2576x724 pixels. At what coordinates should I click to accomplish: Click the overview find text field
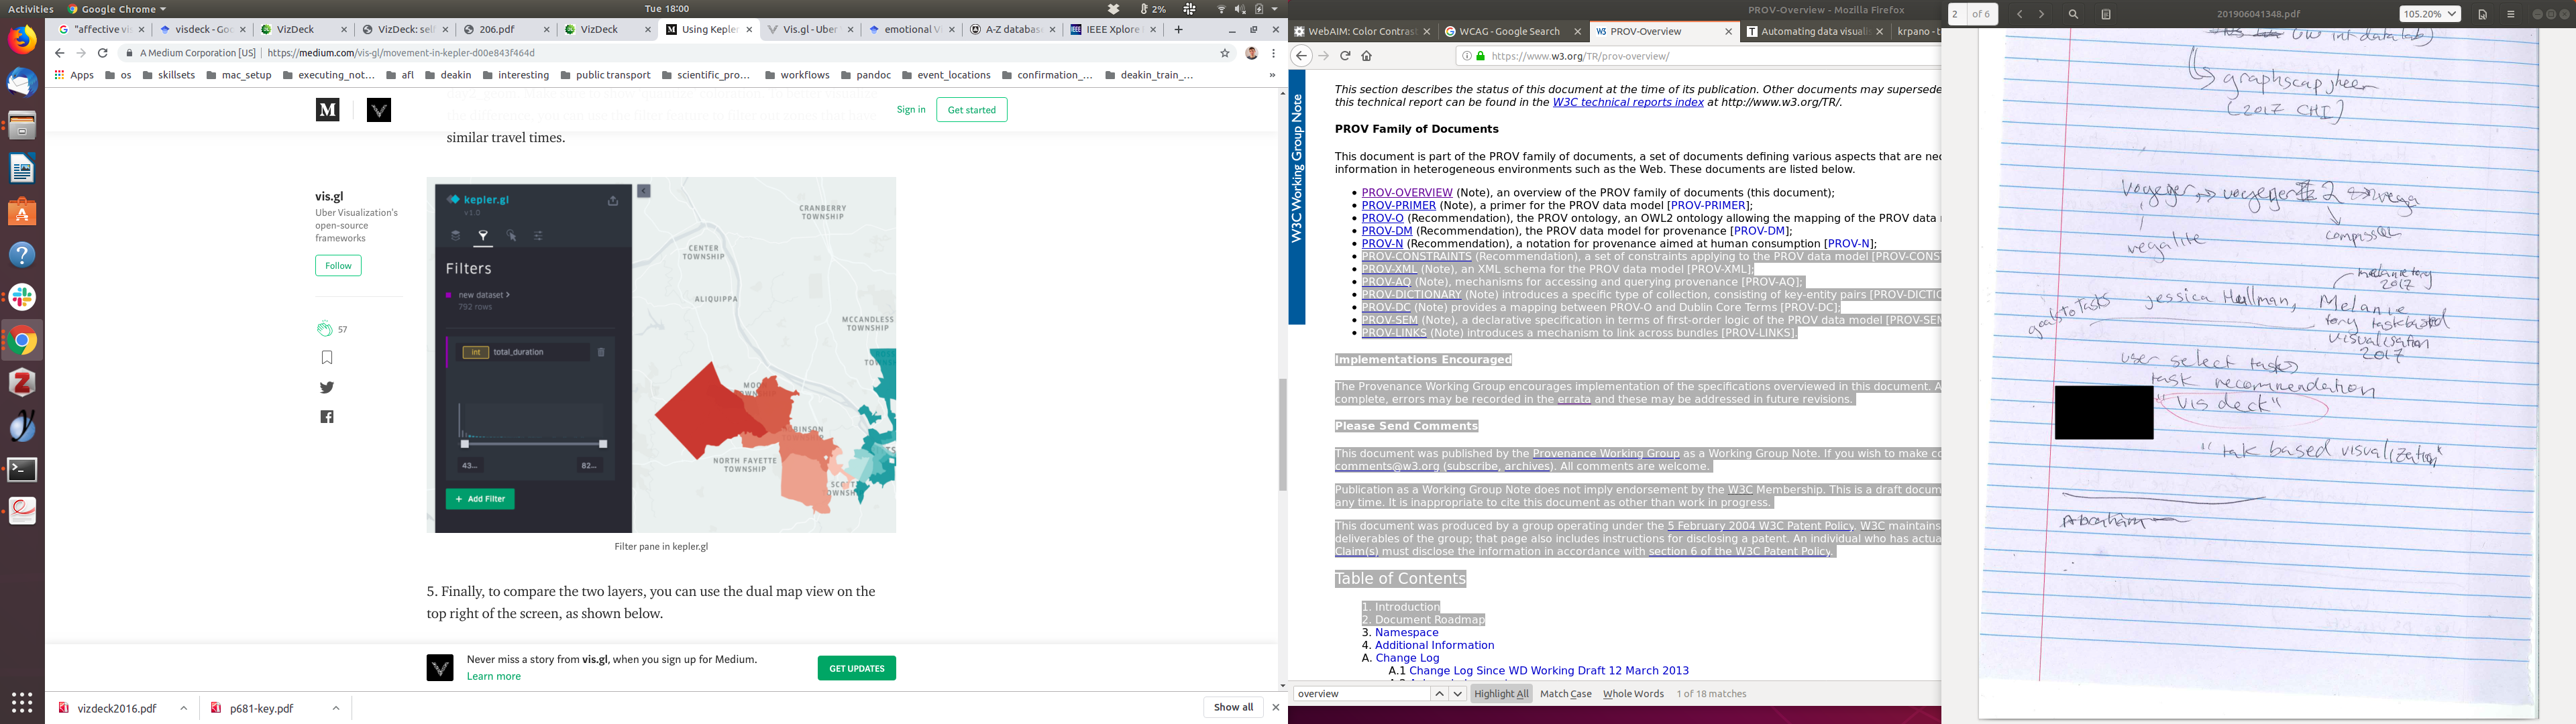[1360, 694]
